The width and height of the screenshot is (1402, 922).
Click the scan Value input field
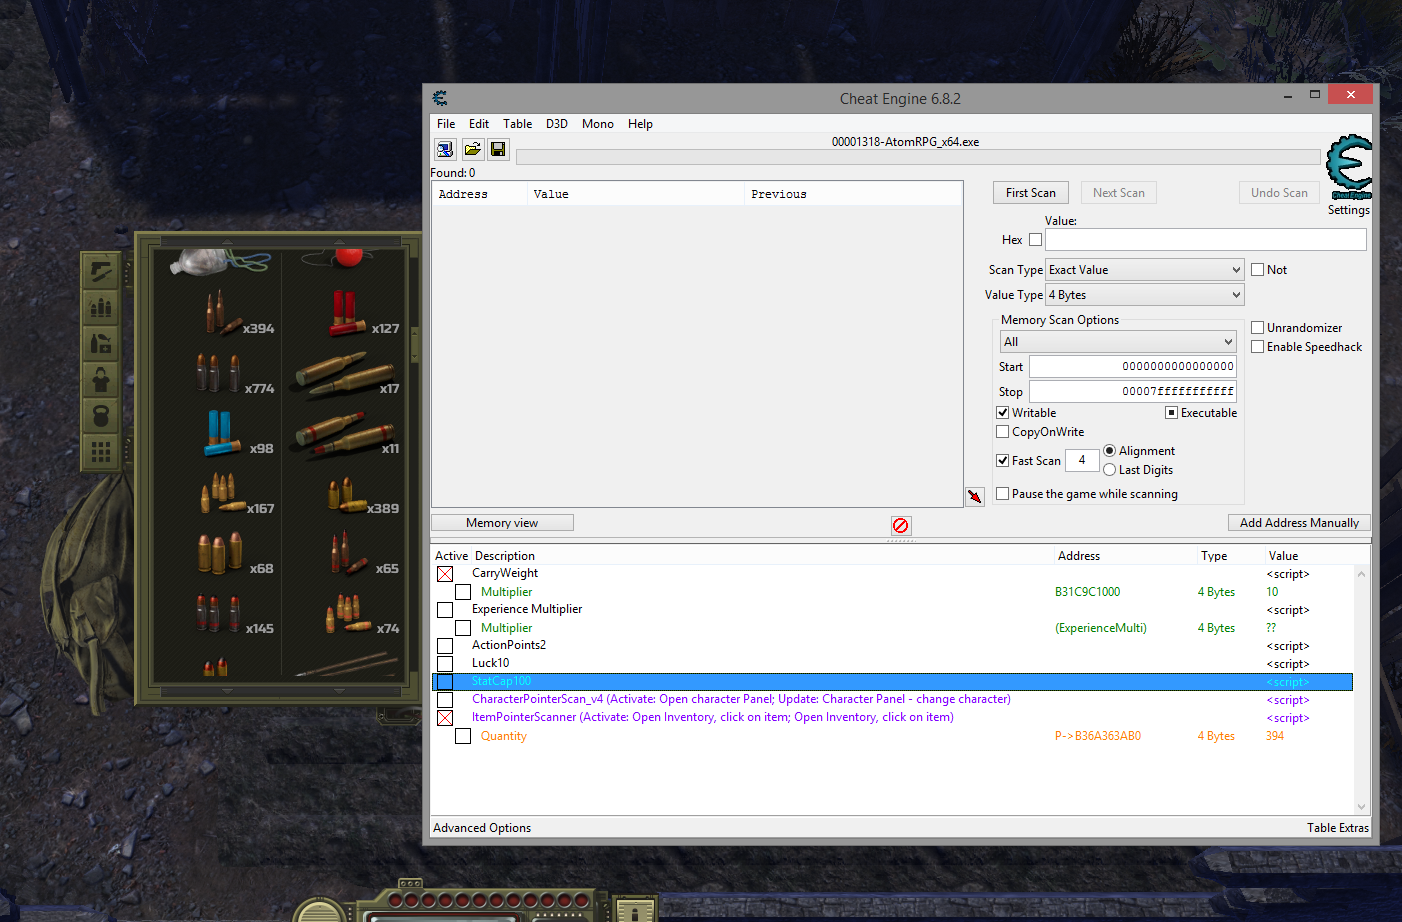(1206, 240)
